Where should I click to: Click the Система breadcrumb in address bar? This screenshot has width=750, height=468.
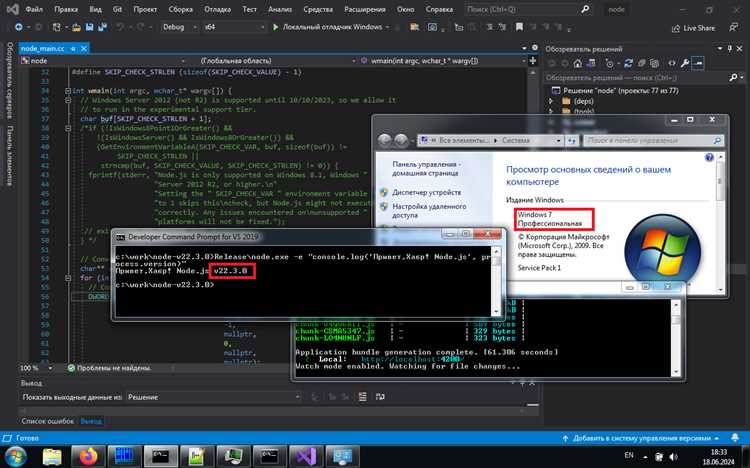point(516,140)
